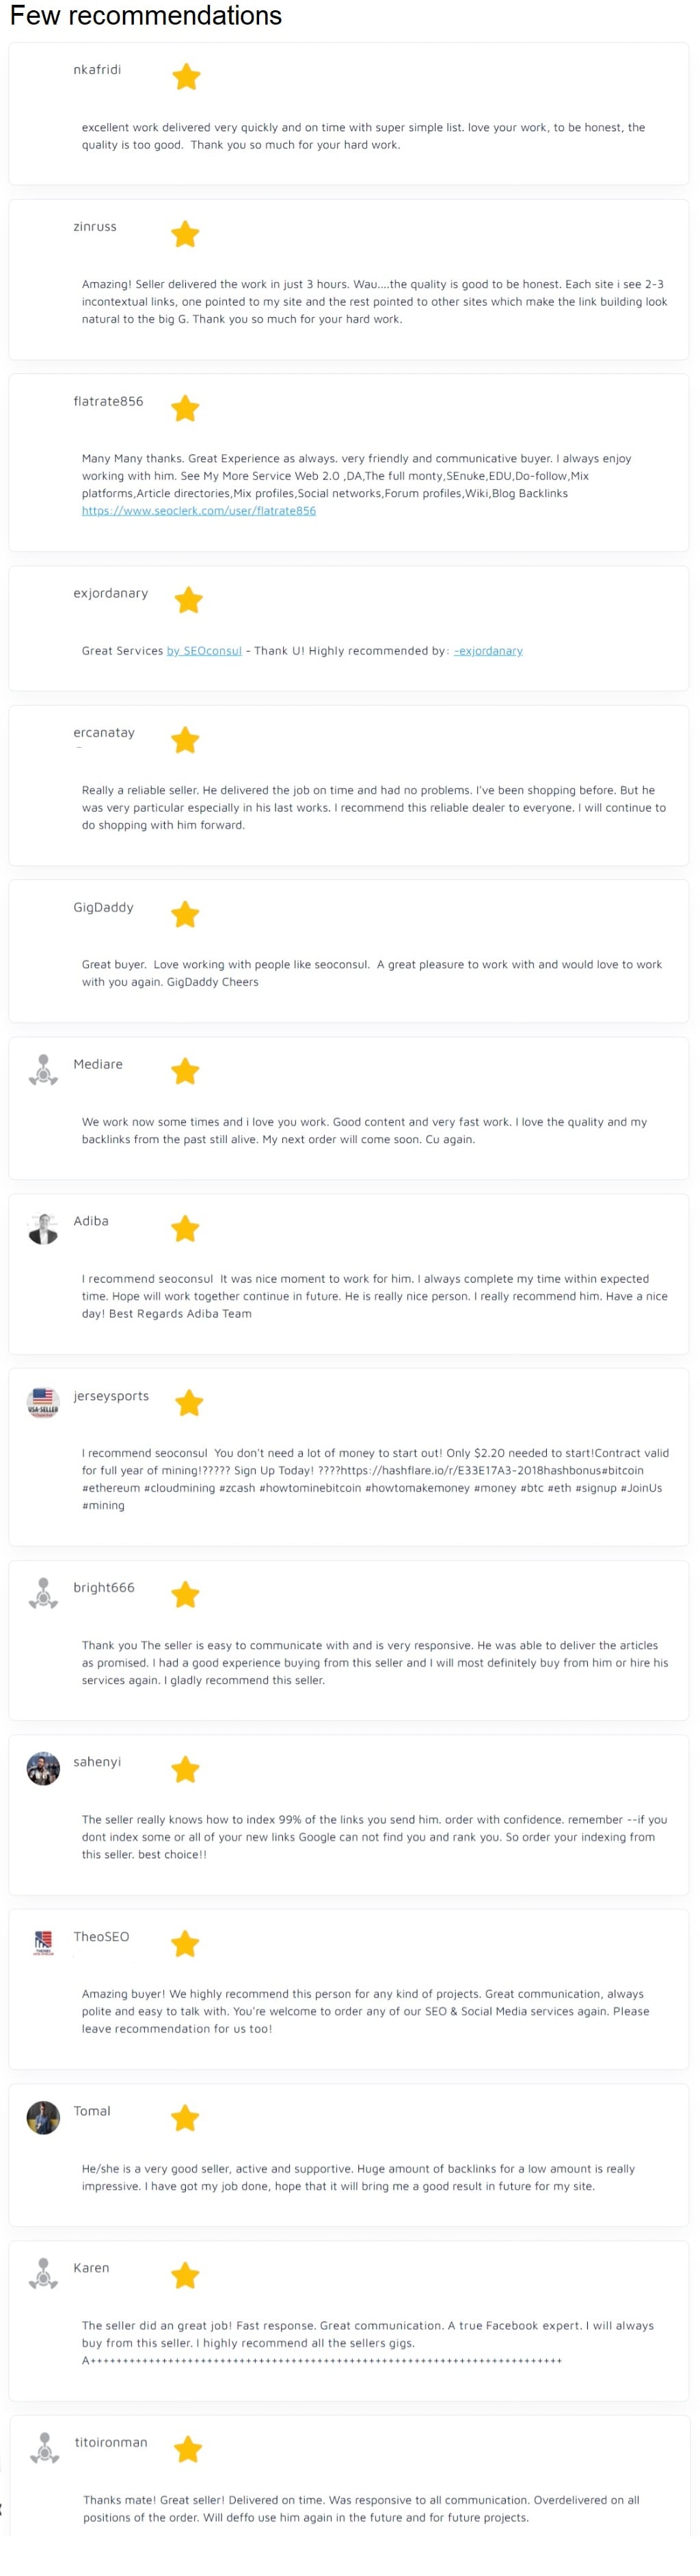700x2576 pixels.
Task: Click the username ercanatay
Action: (104, 732)
